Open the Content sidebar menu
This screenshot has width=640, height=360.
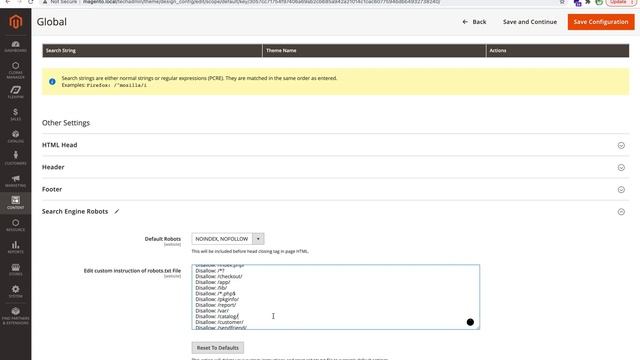coord(16,202)
